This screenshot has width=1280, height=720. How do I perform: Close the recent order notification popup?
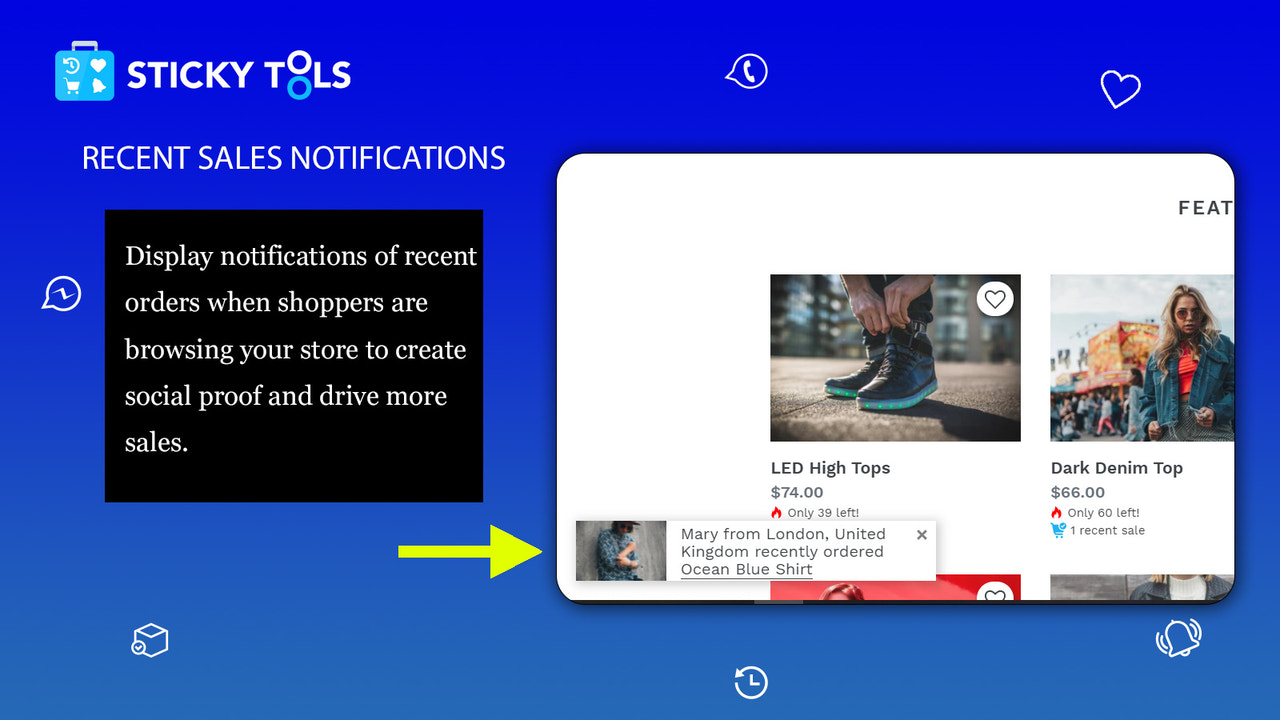coord(922,535)
